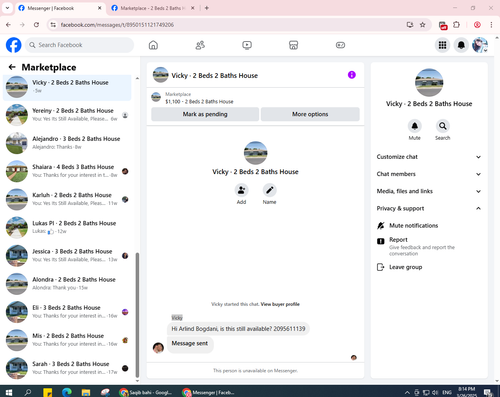The width and height of the screenshot is (500, 397).
Task: Open Lukas Pl - 2 Beds 2 Baths House conversation
Action: tap(67, 227)
